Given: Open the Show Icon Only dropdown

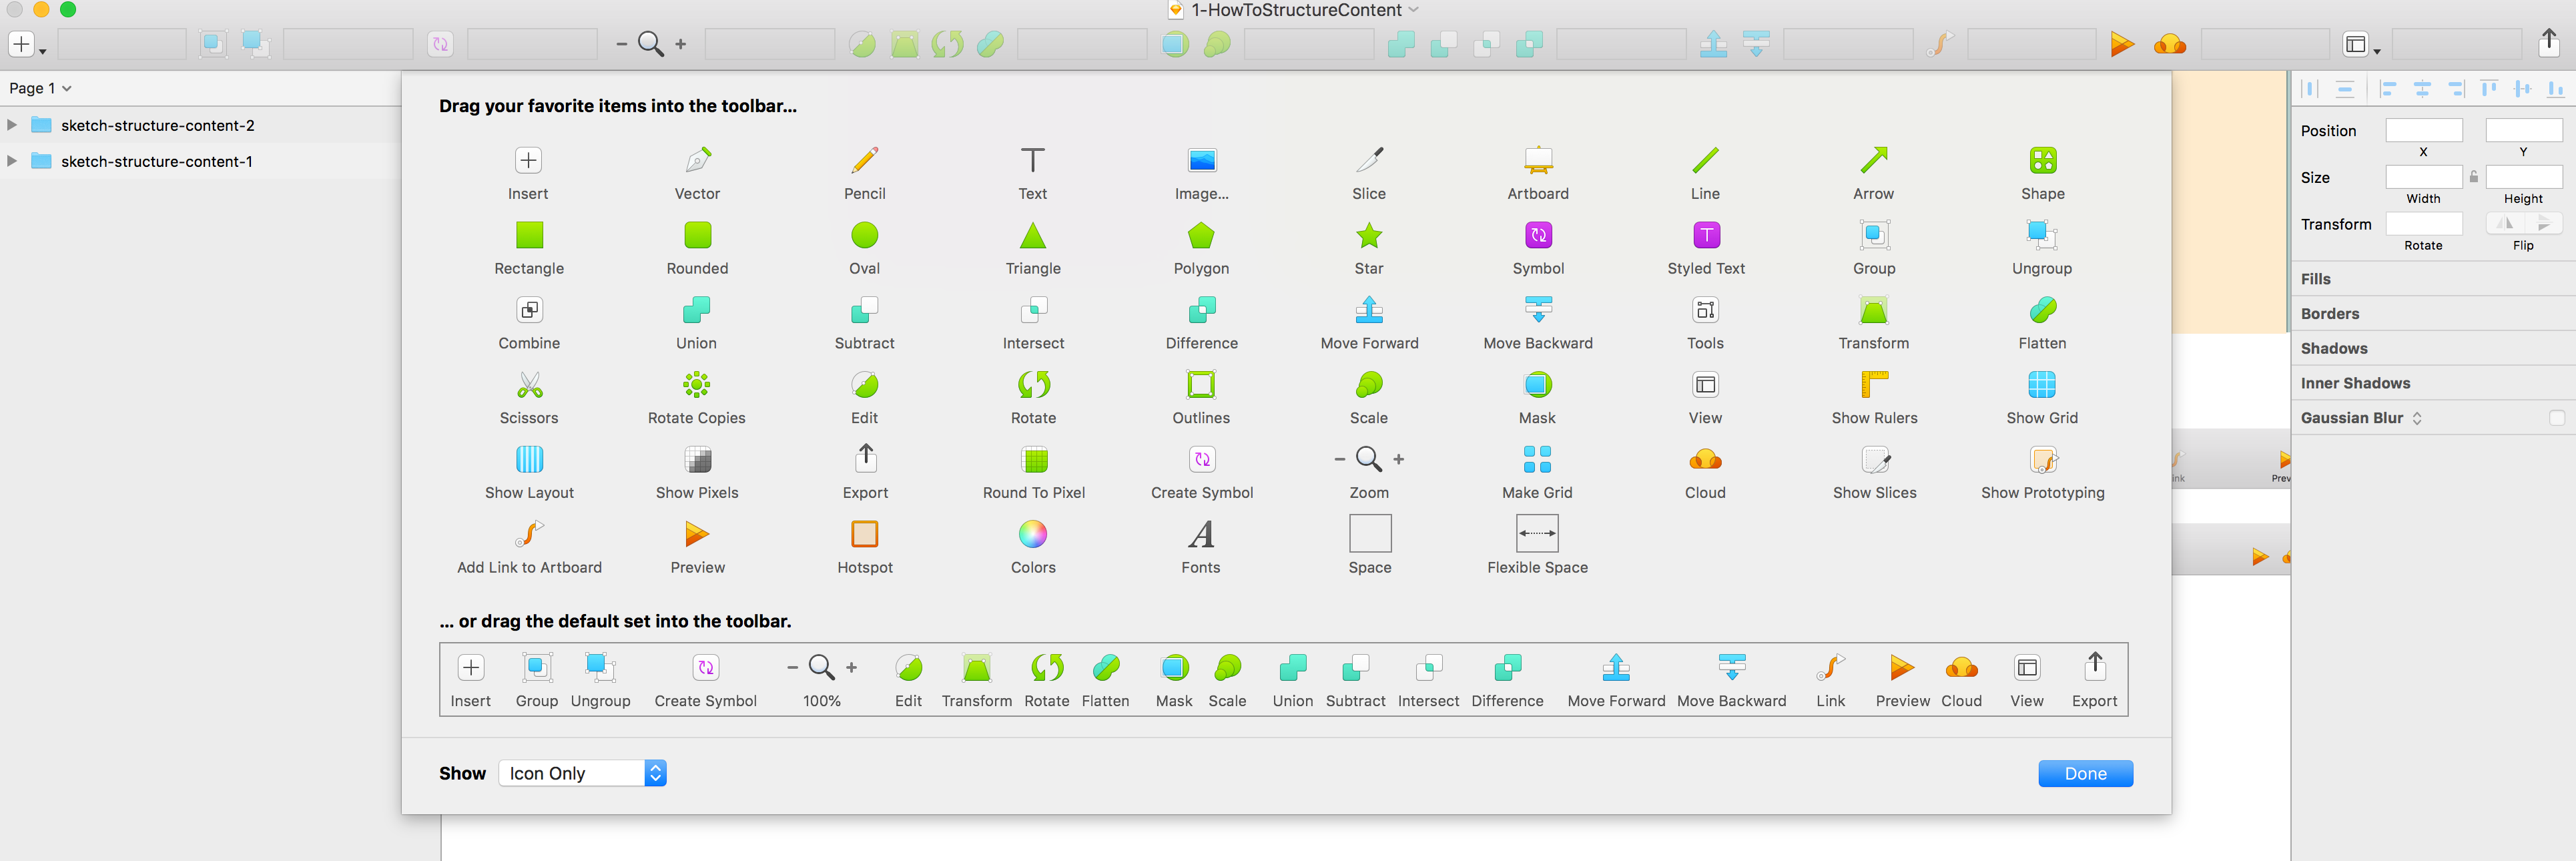Looking at the screenshot, I should (x=582, y=773).
